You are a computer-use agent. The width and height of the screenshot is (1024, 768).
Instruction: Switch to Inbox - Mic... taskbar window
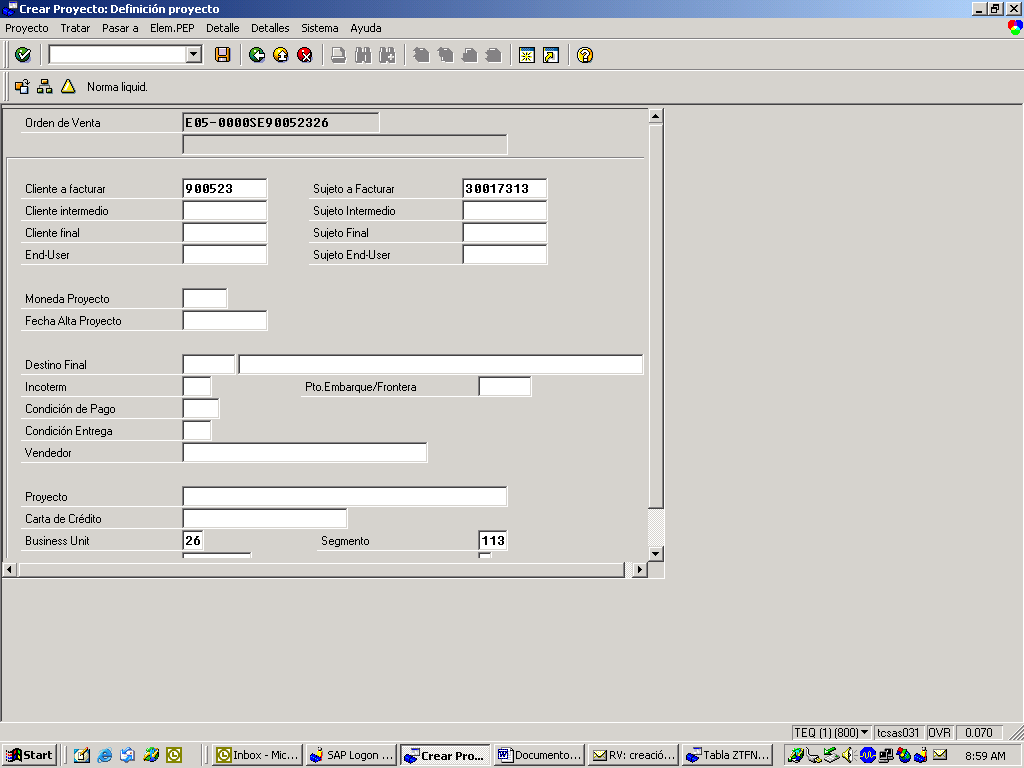[257, 755]
